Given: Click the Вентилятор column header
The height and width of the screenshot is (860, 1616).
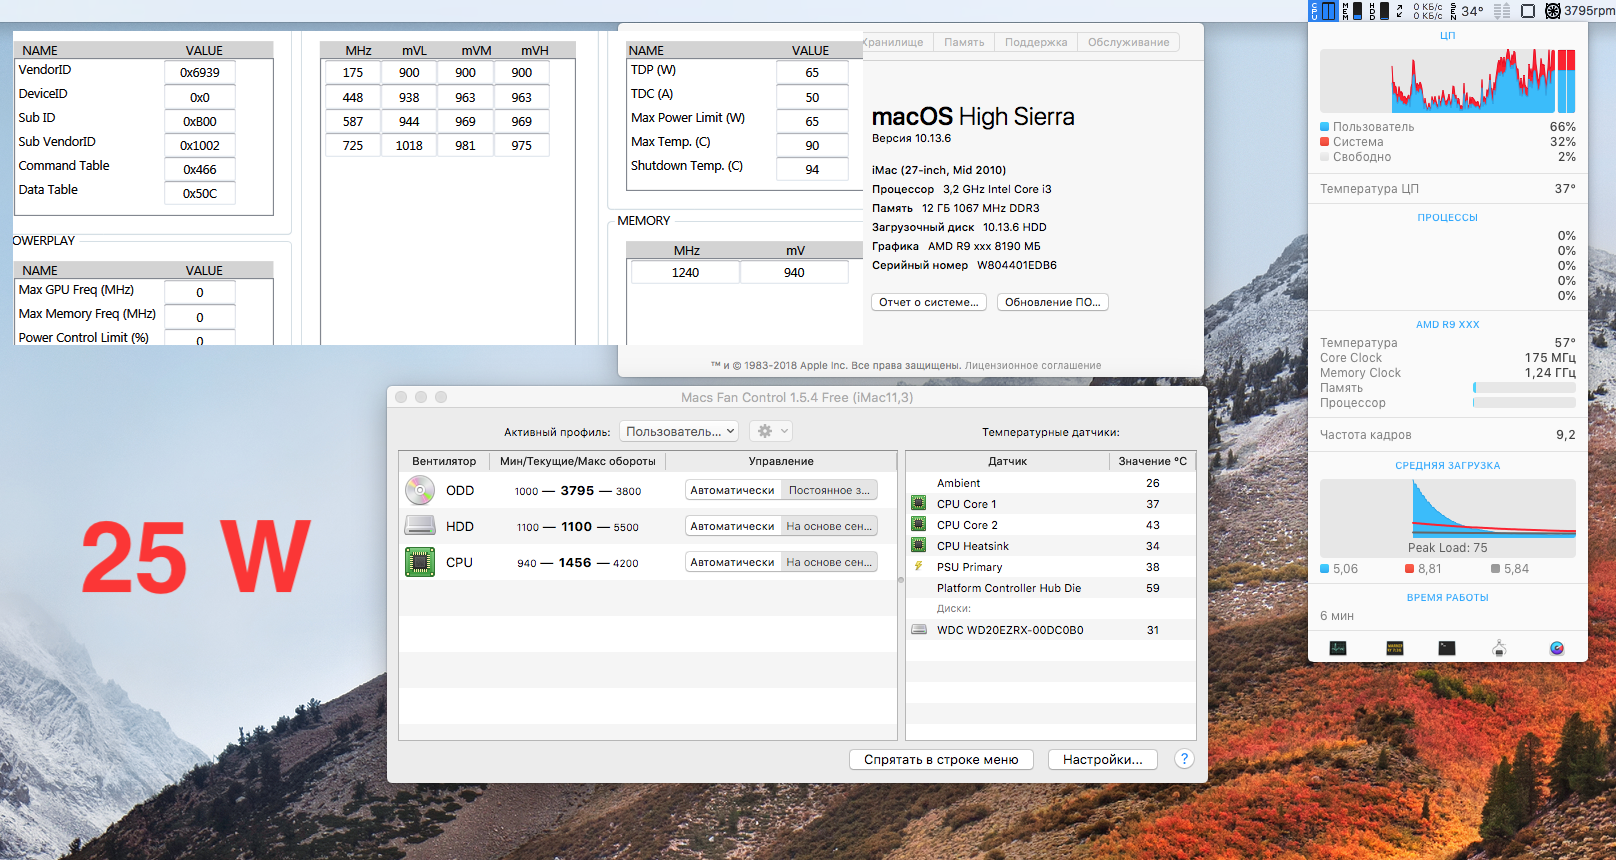Looking at the screenshot, I should 444,461.
